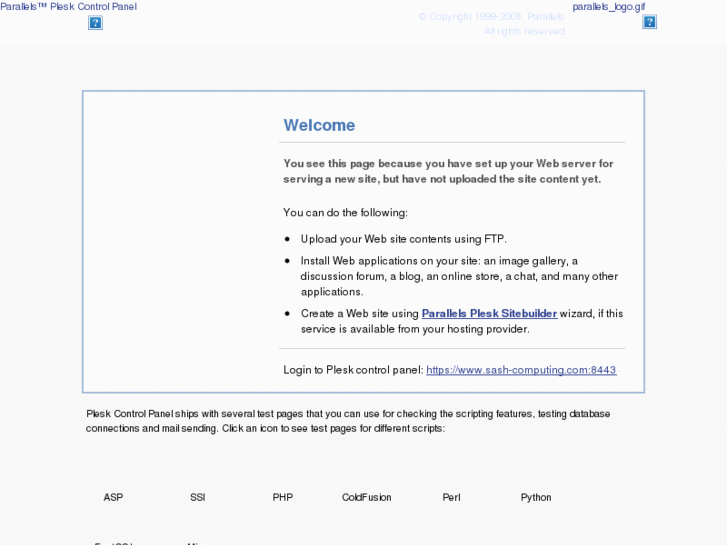The image size is (727, 545).
Task: Click the parallels_logo.gif link
Action: (608, 6)
